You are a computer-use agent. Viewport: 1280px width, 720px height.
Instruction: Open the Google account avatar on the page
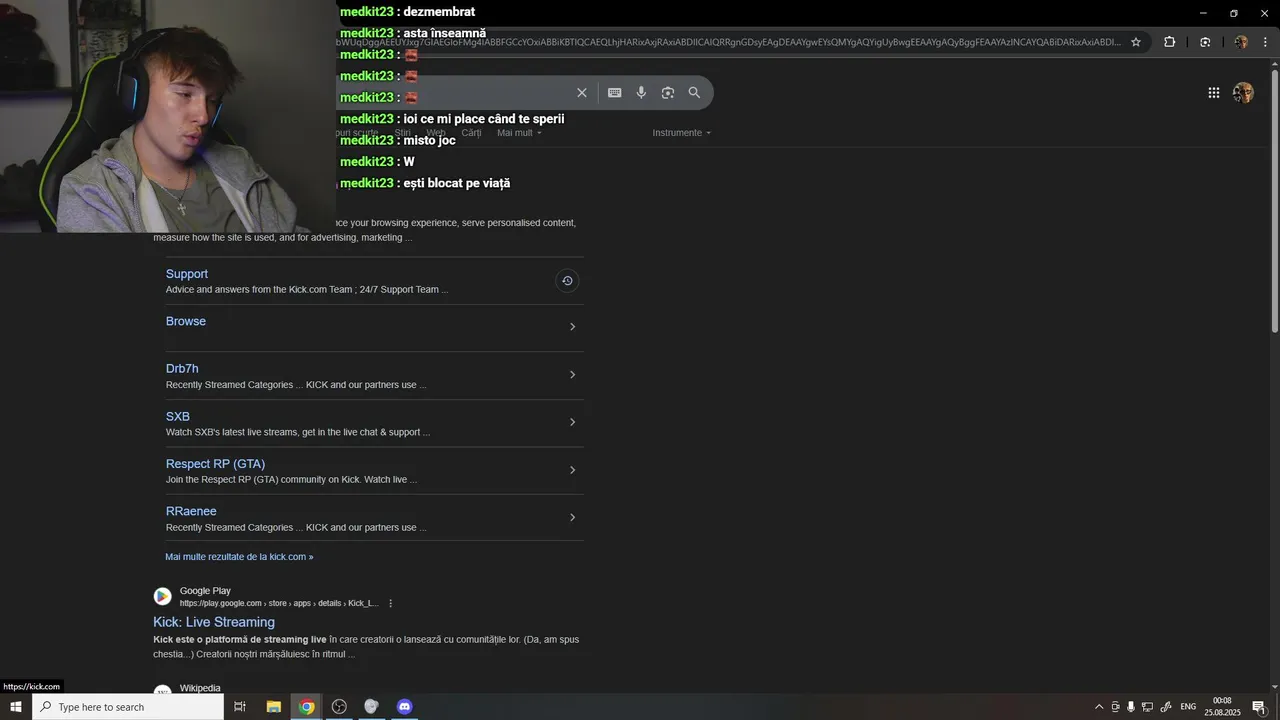(x=1243, y=93)
